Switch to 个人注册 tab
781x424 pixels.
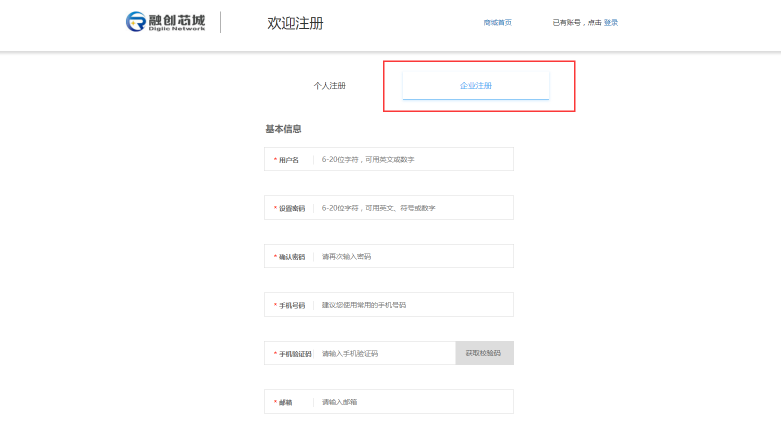[329, 86]
